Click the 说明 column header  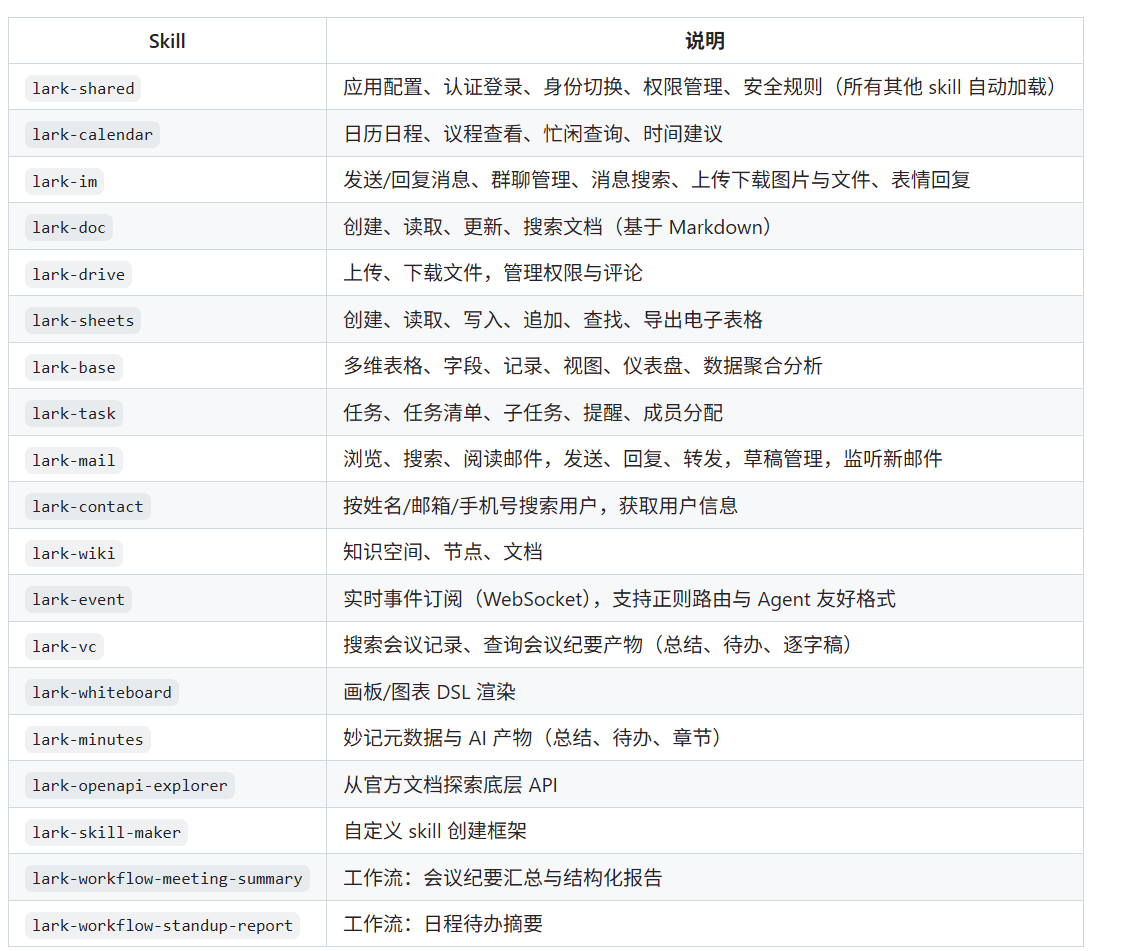(704, 41)
